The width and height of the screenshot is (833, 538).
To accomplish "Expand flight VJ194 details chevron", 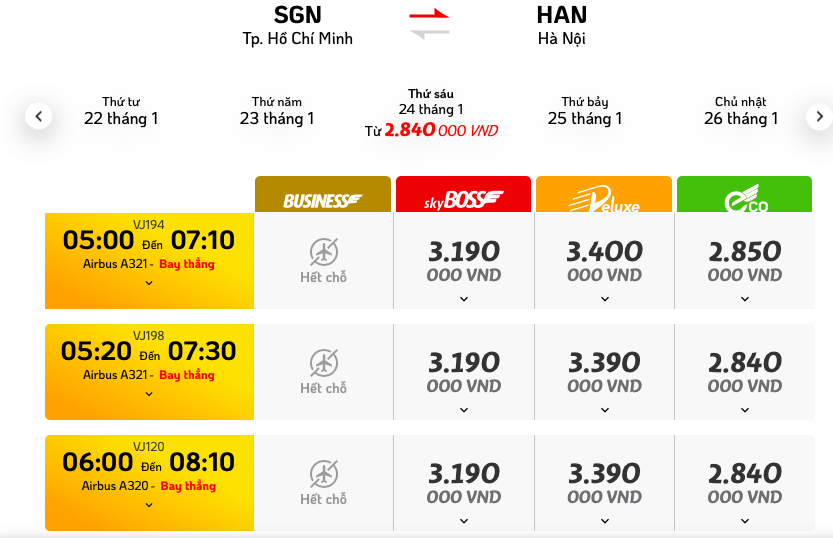I will coord(149,283).
